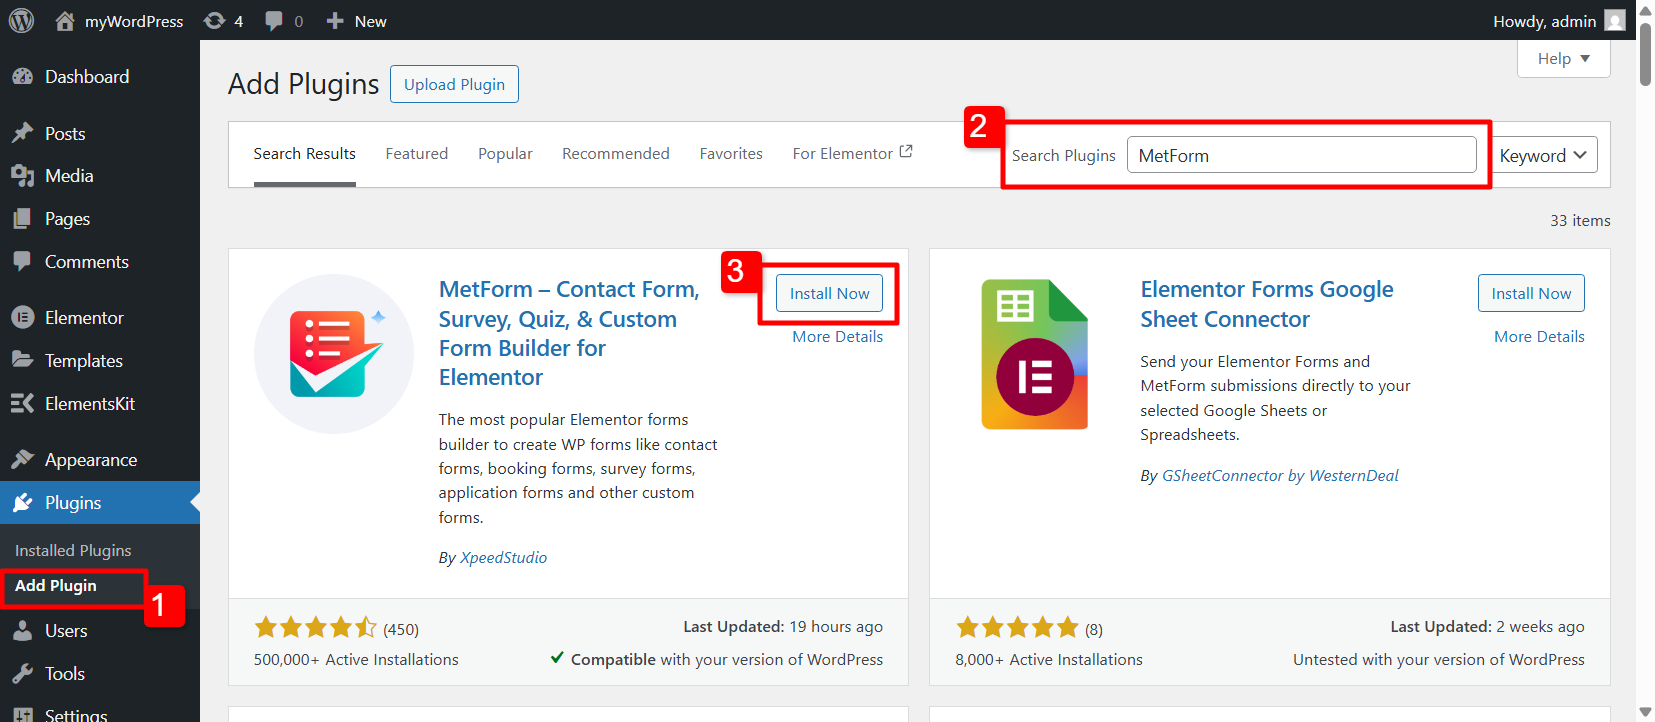This screenshot has width=1655, height=722.
Task: Click the external link icon beside For Elementor
Action: 906,152
